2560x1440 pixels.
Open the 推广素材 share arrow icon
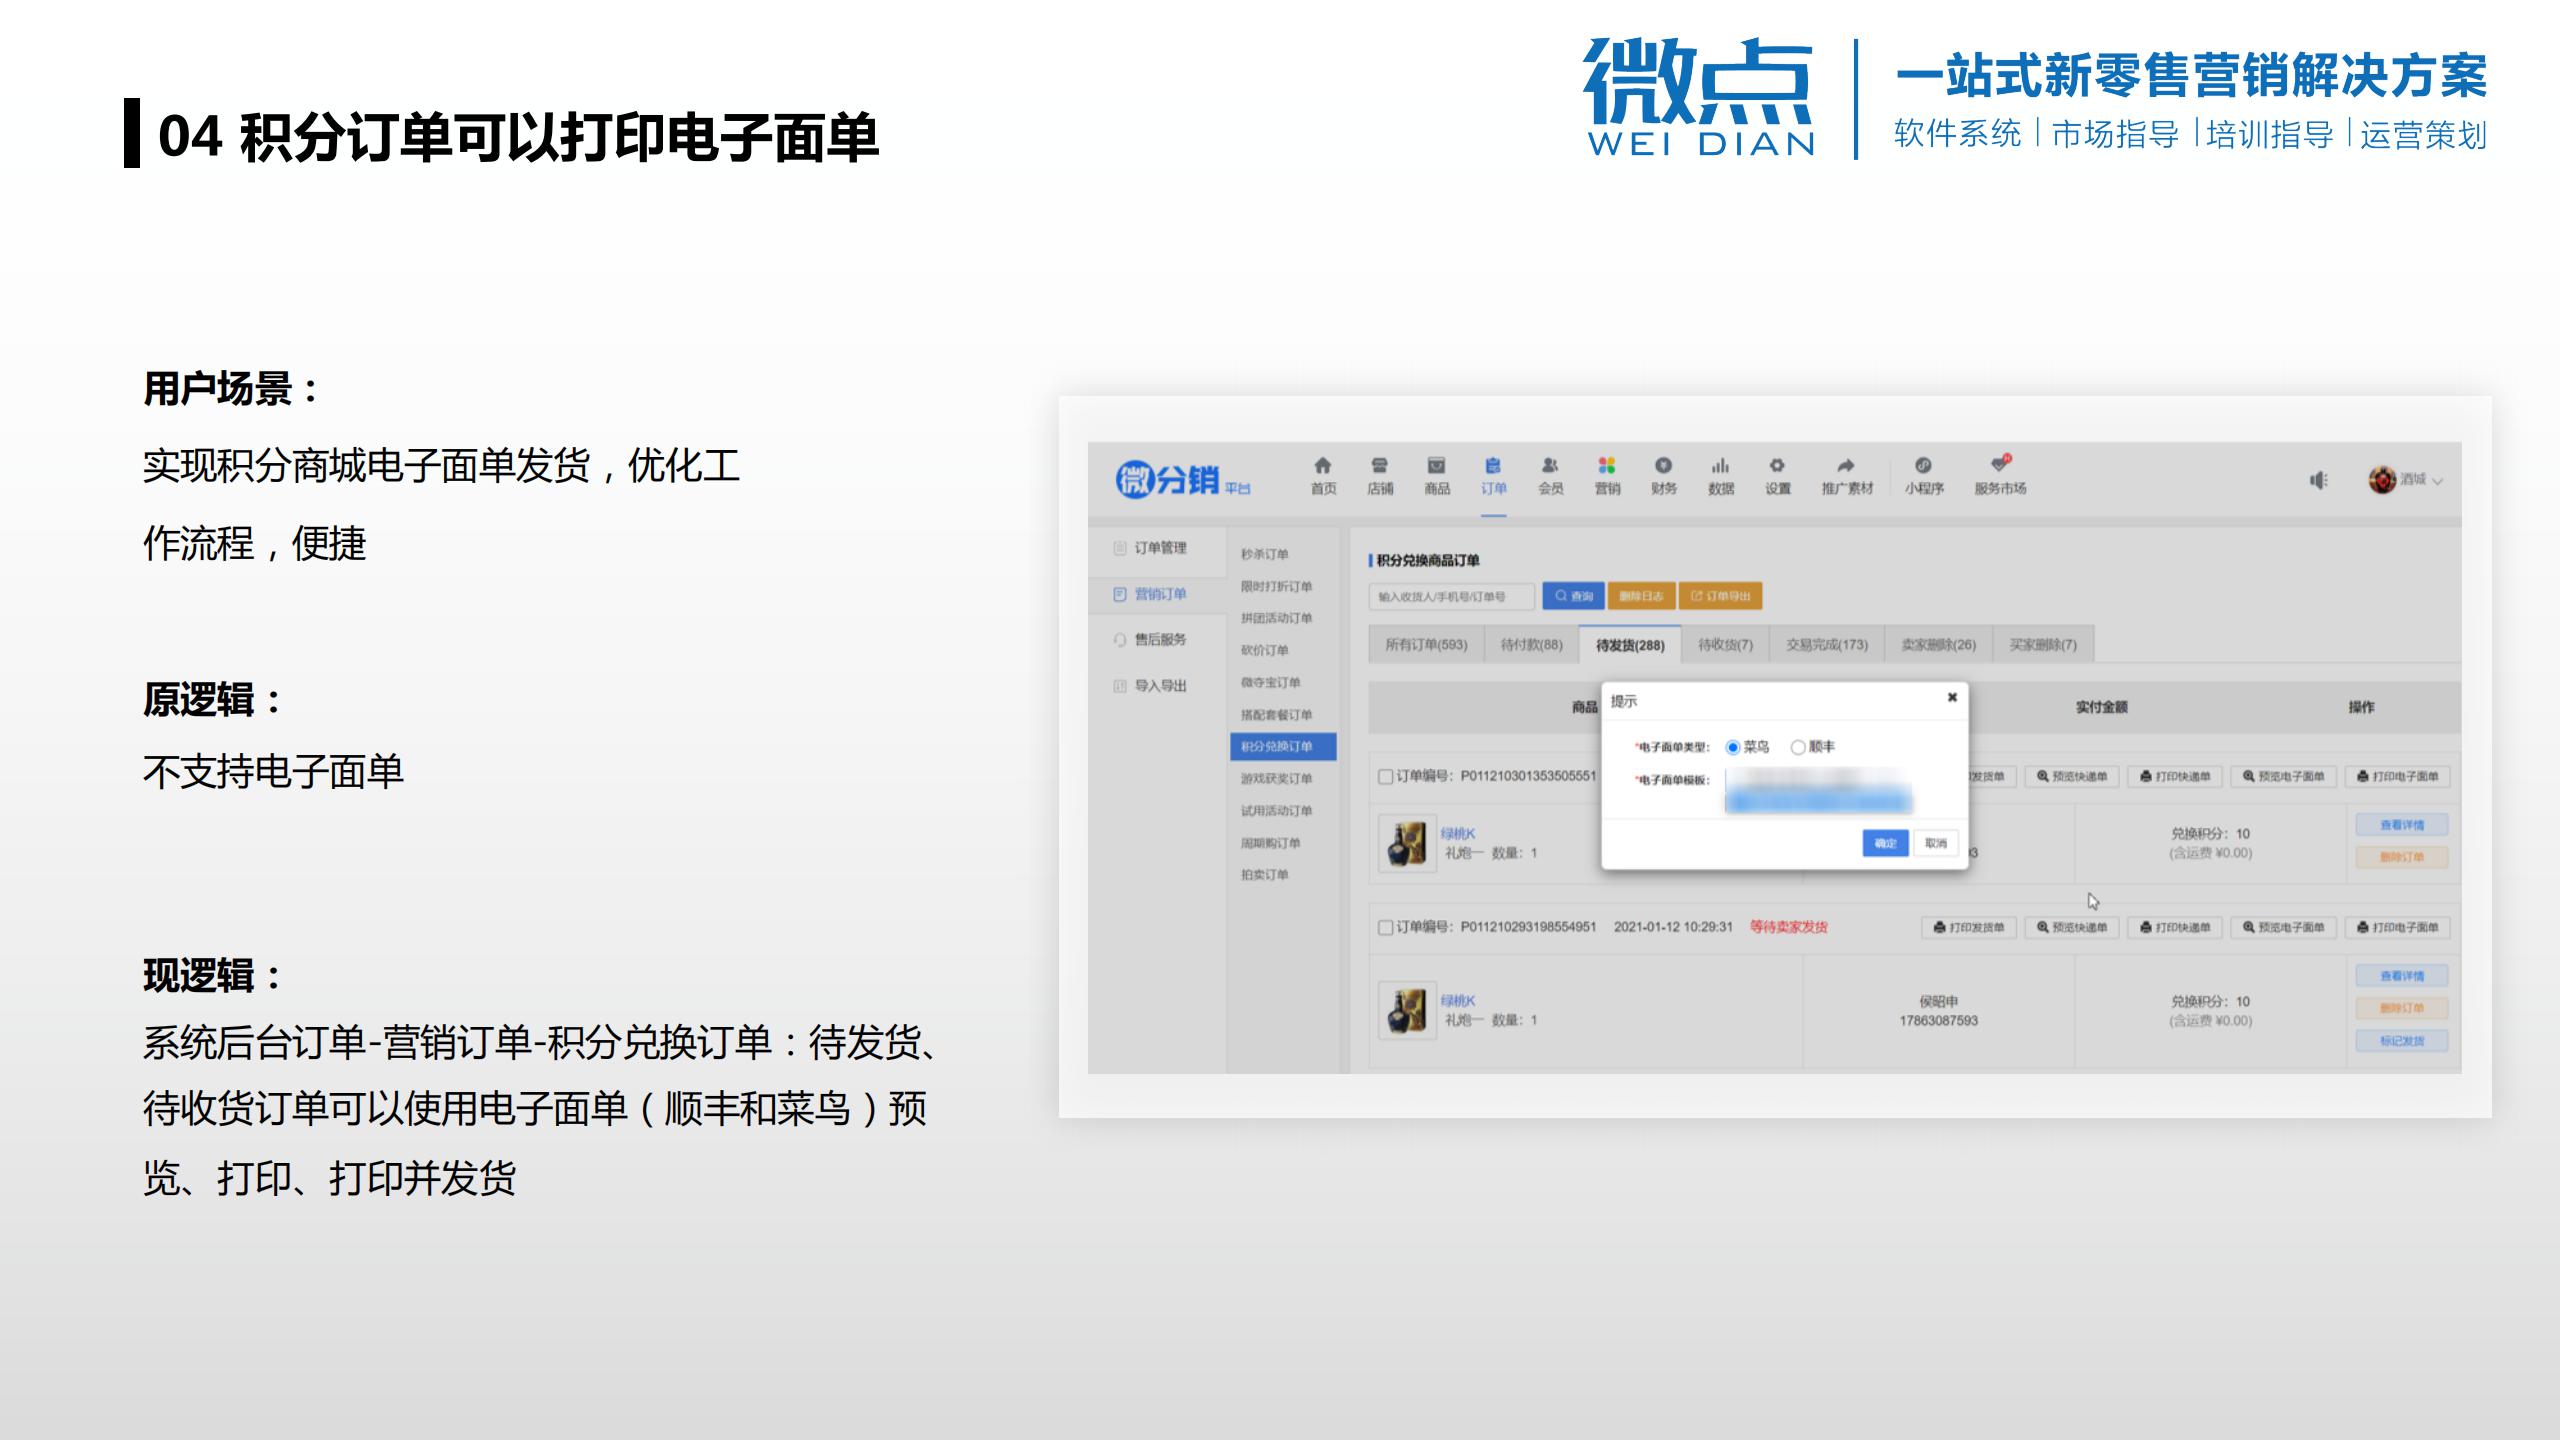click(x=1846, y=466)
